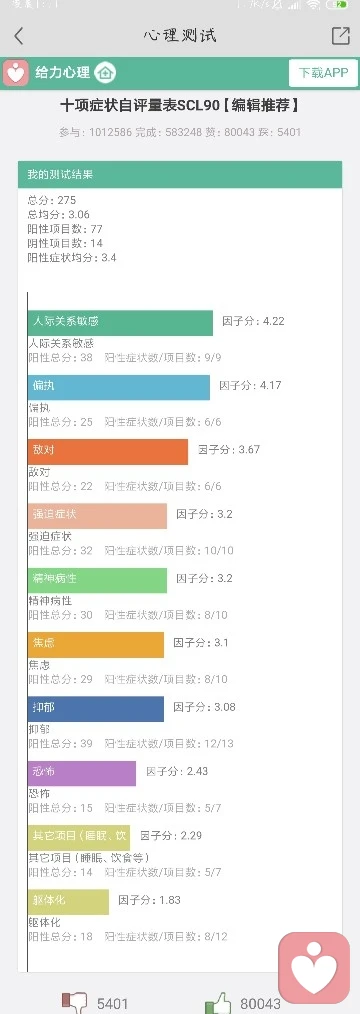Tap the orange 敌对 bar
The width and height of the screenshot is (360, 1014).
click(108, 451)
